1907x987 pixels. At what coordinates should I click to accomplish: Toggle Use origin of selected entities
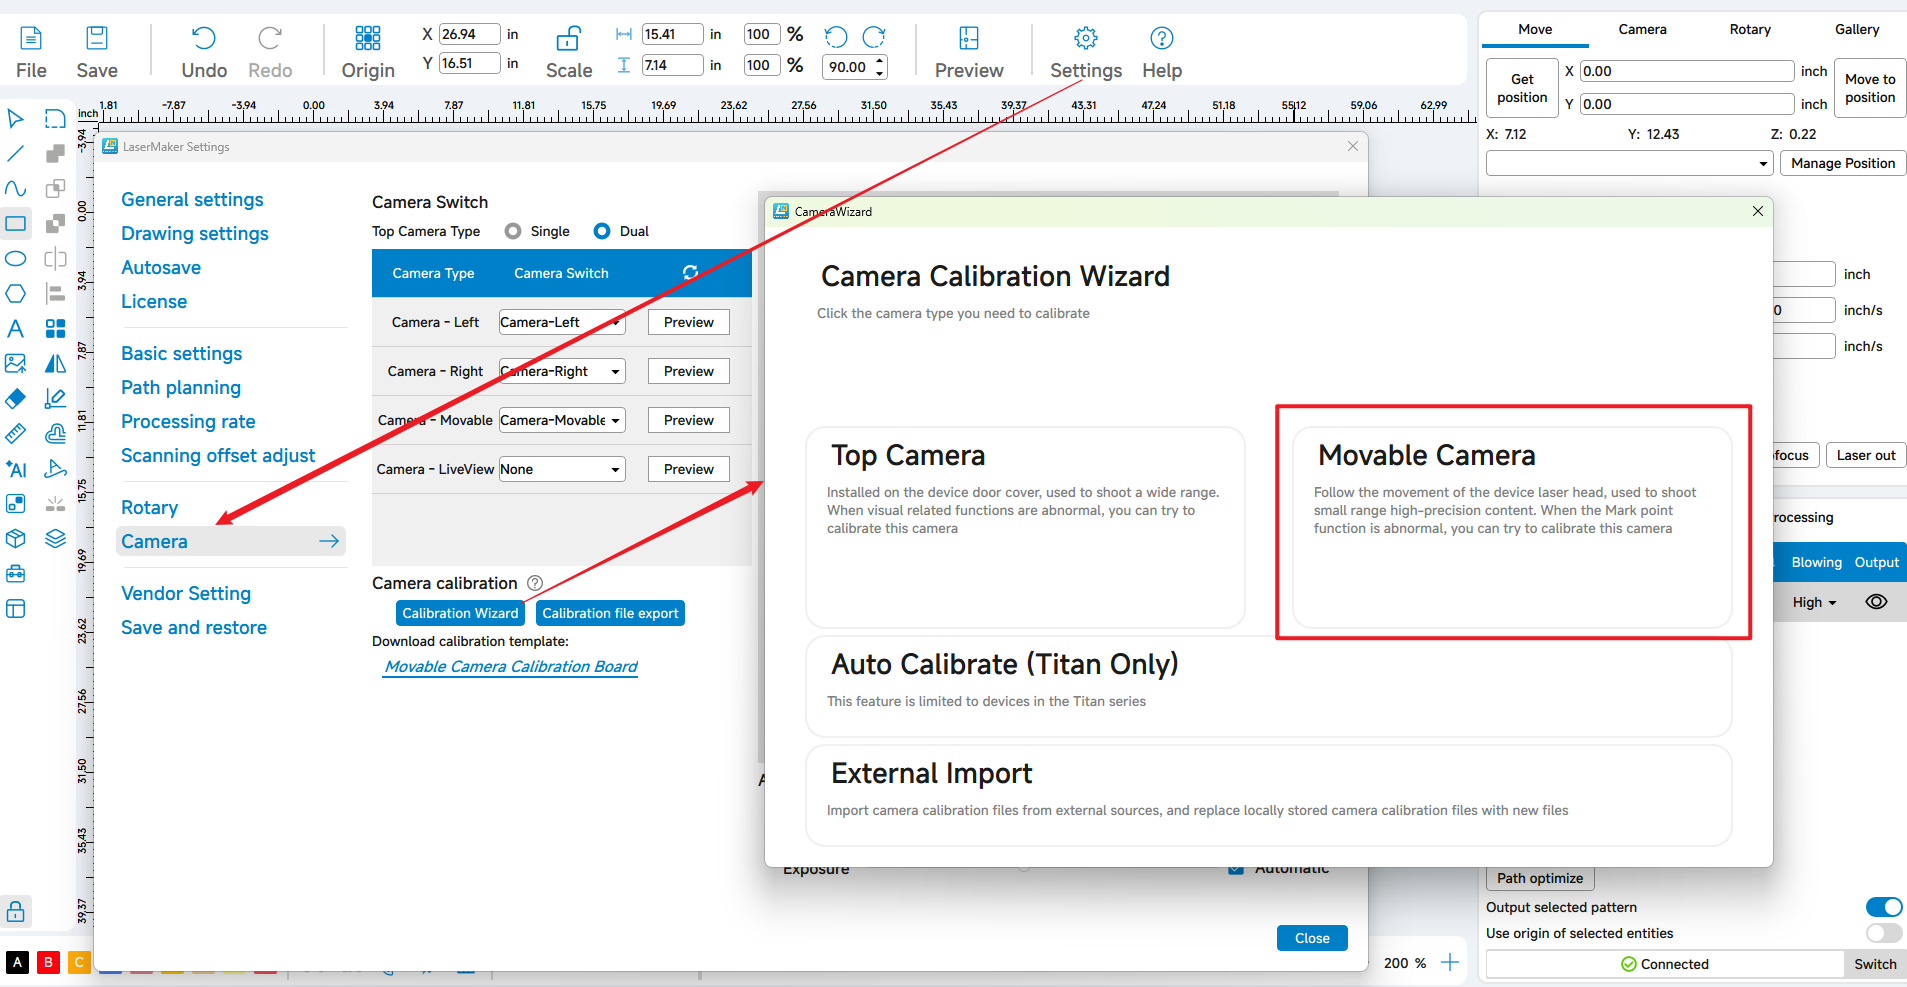pyautogui.click(x=1884, y=933)
